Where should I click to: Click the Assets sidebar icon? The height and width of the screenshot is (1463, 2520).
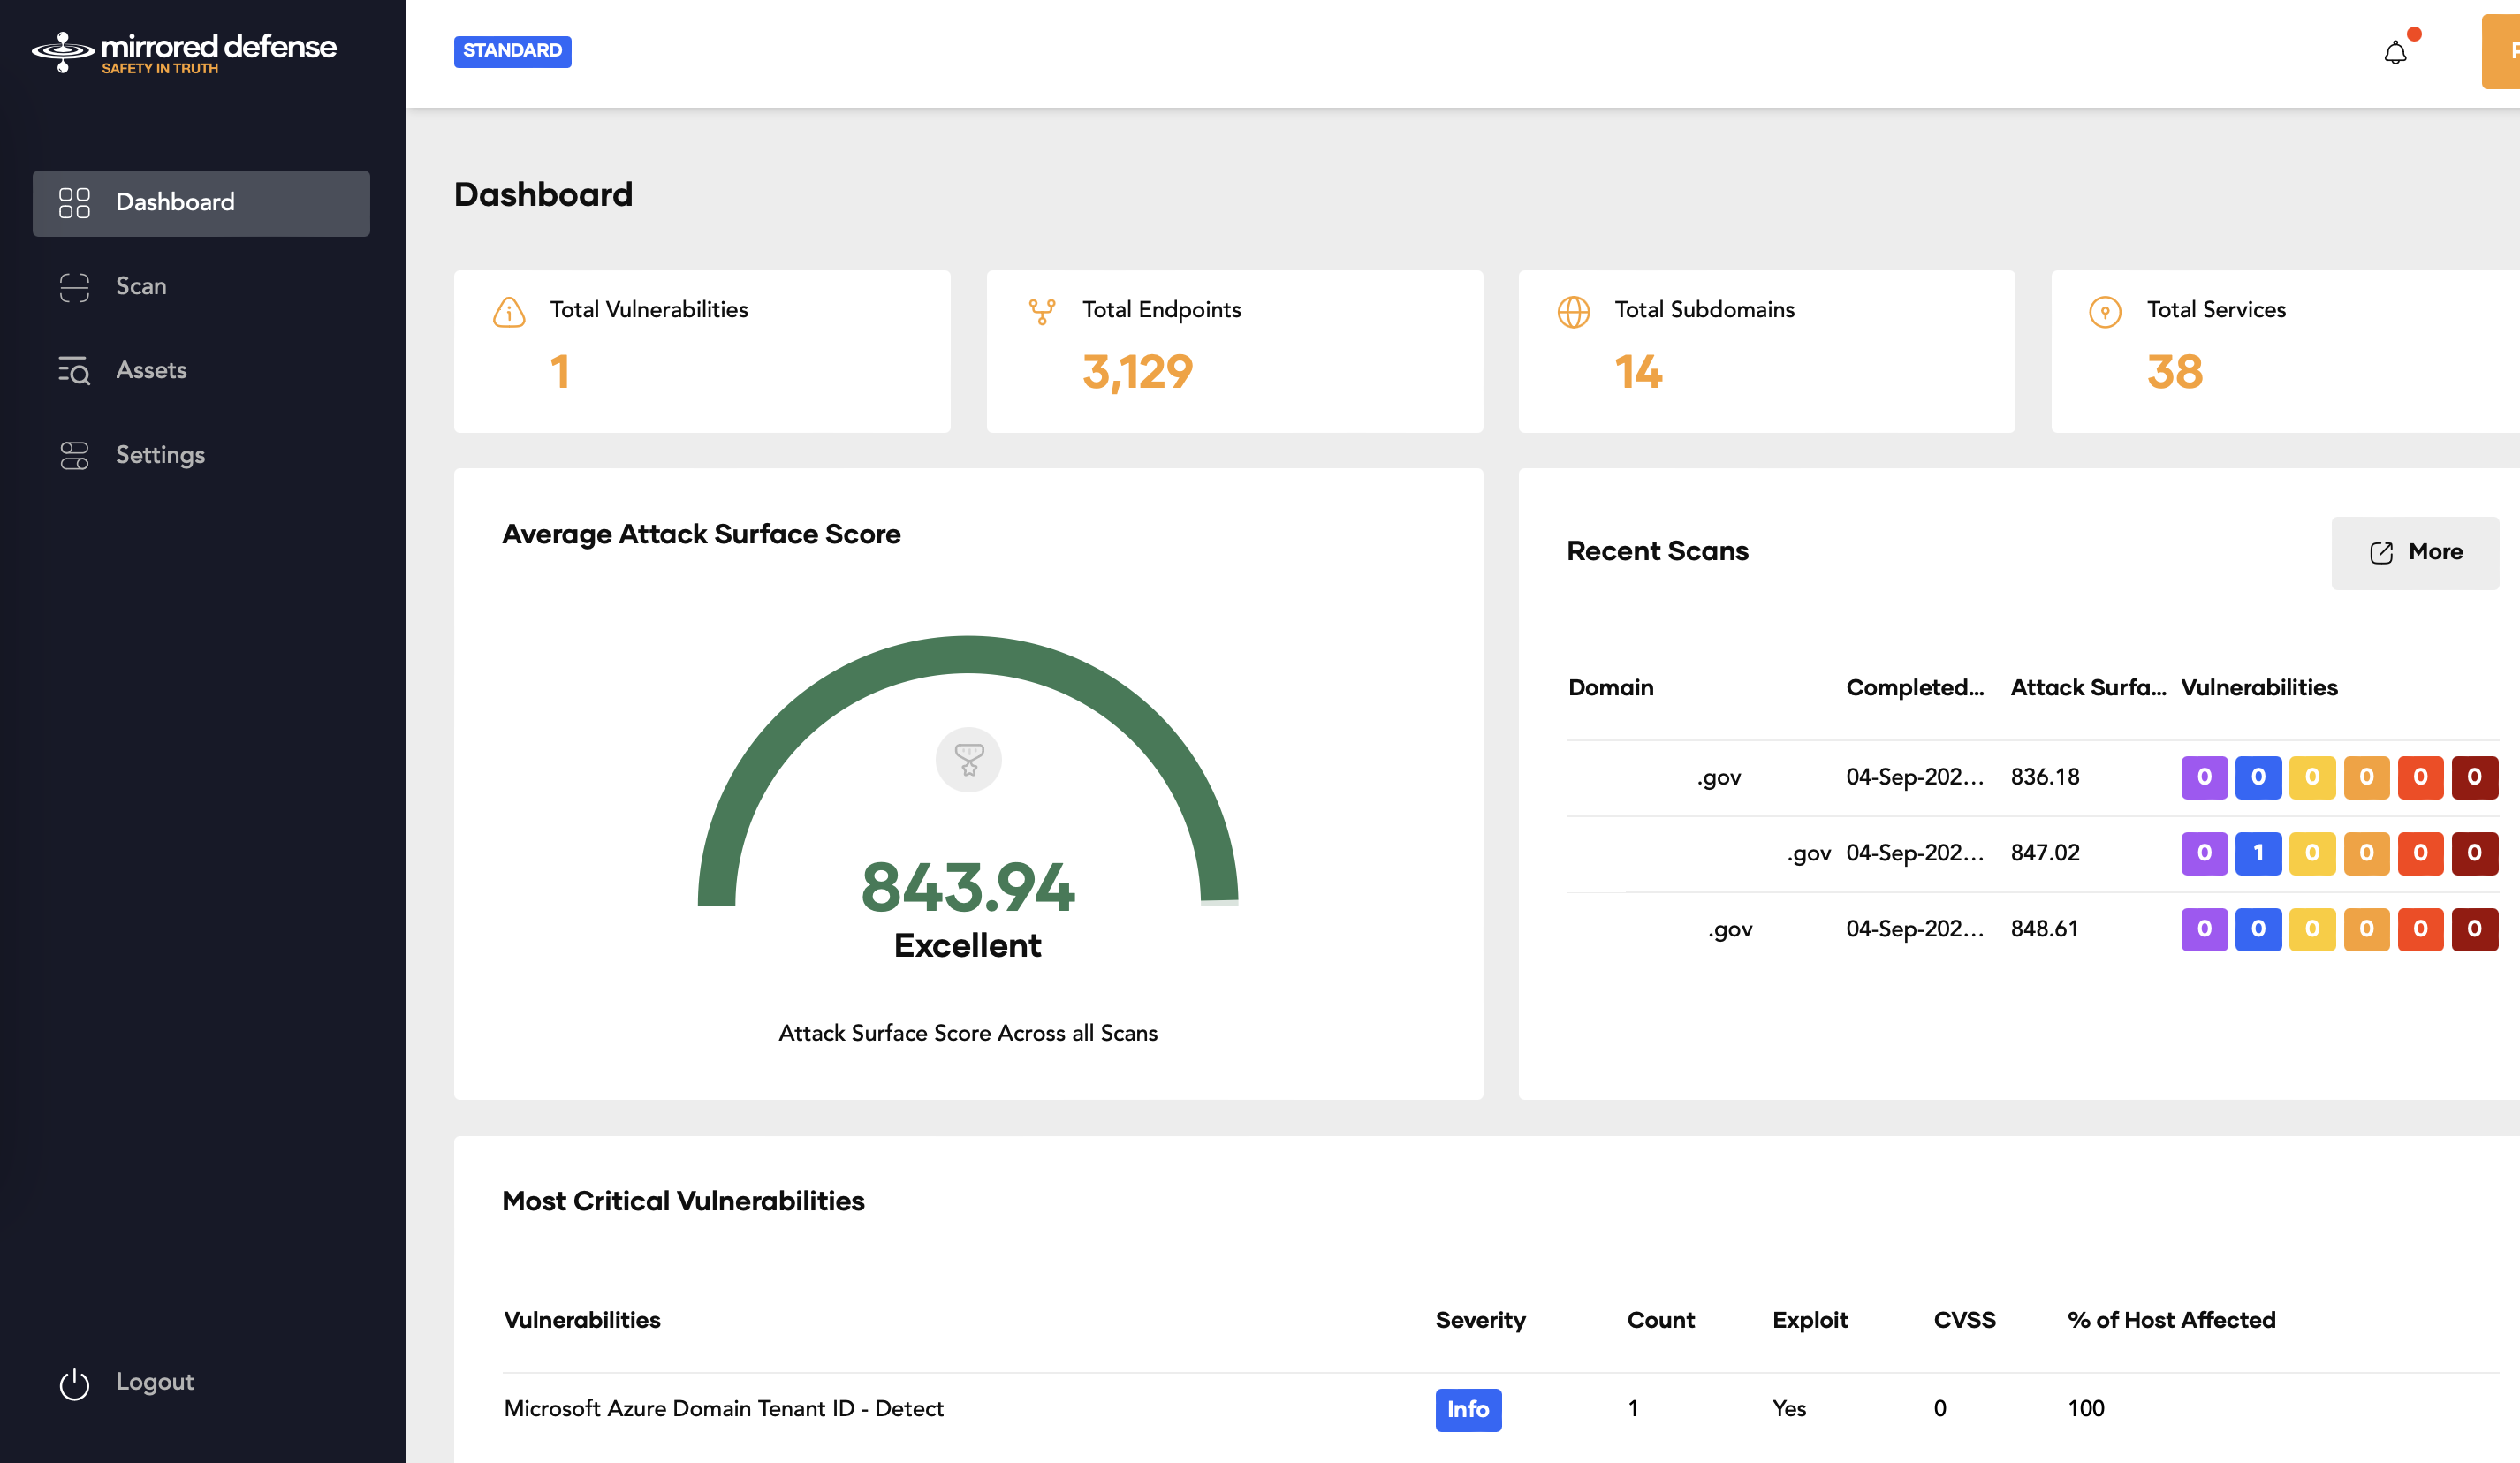point(73,369)
